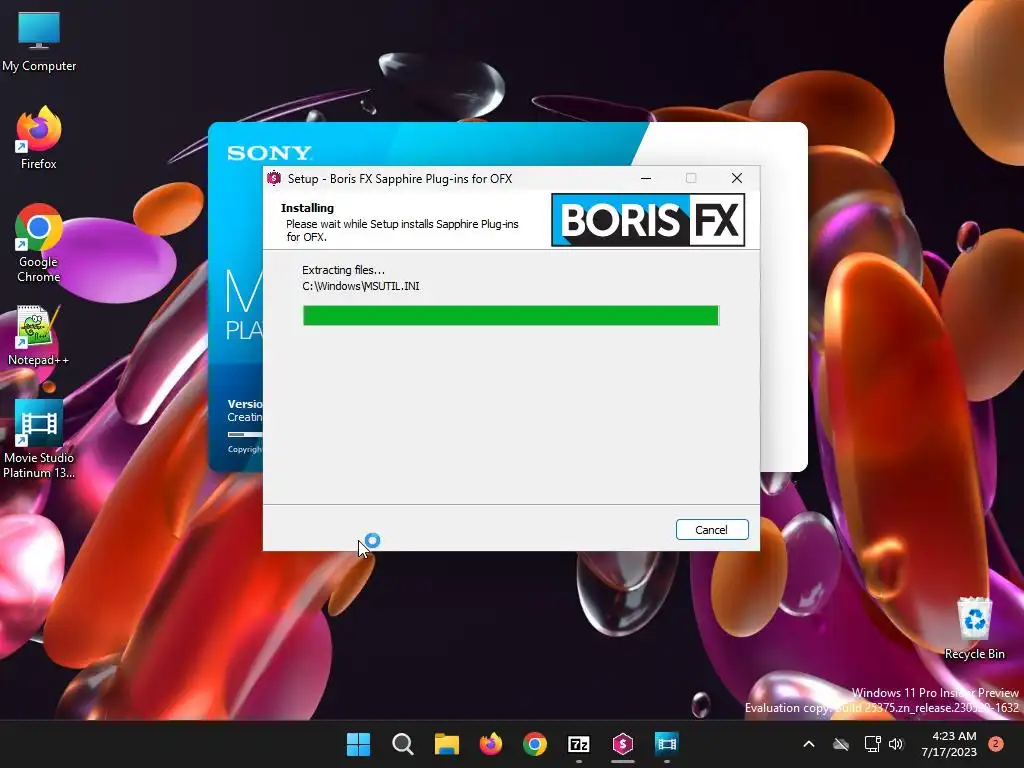This screenshot has width=1024, height=768.
Task: Click the Sony splash loading progress bar
Action: [245, 434]
